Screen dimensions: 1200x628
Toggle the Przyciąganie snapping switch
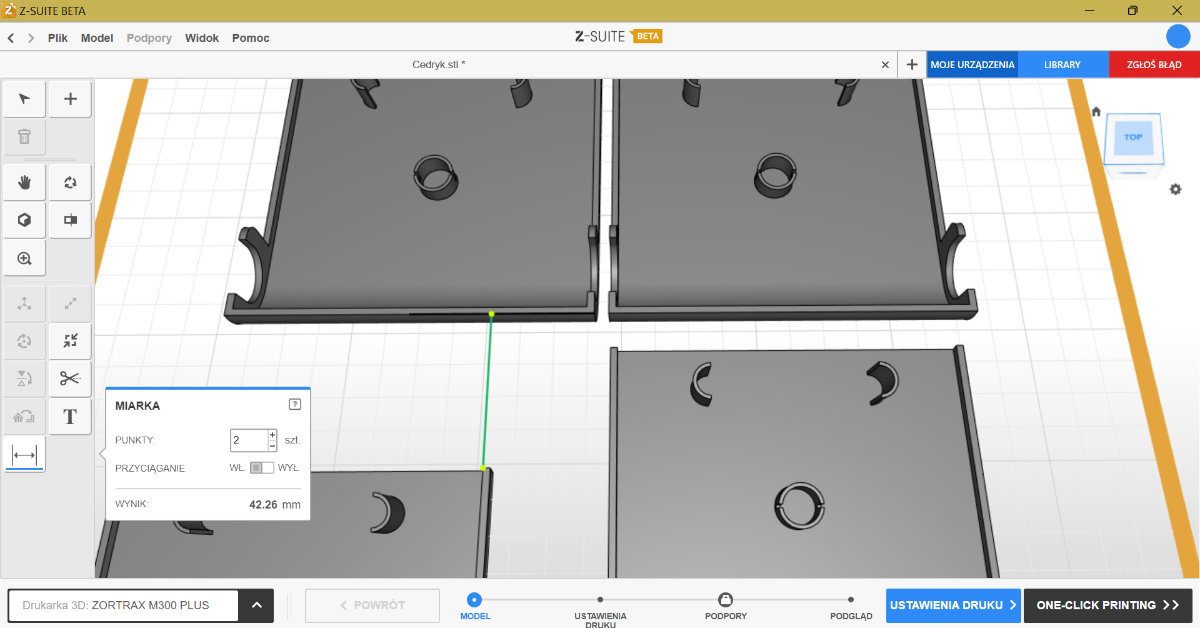(x=261, y=468)
